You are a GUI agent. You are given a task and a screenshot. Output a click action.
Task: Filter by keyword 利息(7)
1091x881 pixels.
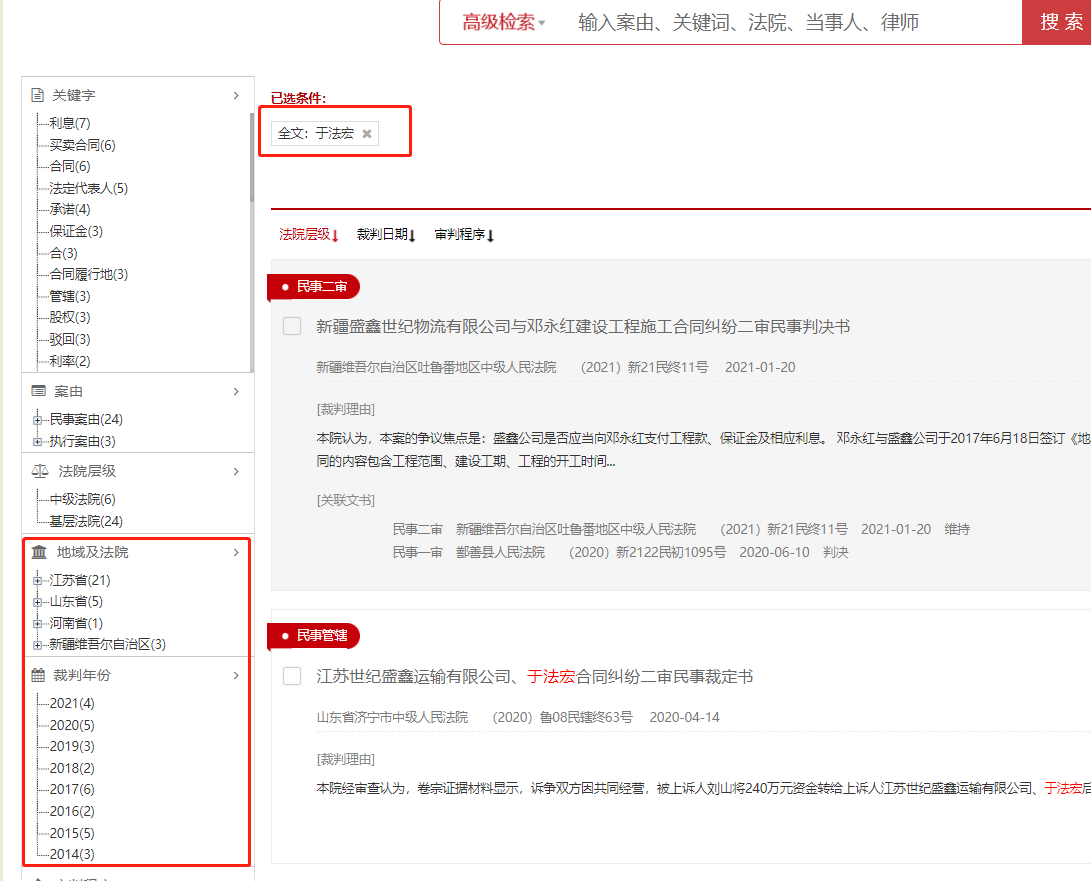pyautogui.click(x=70, y=123)
